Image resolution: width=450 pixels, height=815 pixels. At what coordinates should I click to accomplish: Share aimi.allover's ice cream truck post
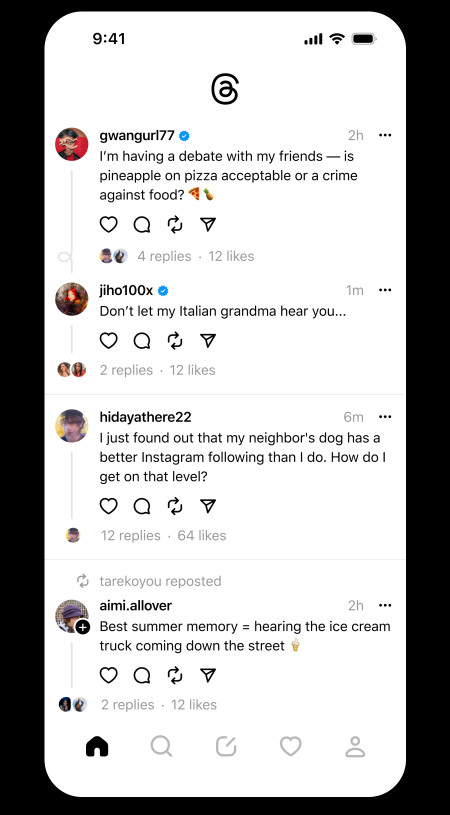pos(208,675)
